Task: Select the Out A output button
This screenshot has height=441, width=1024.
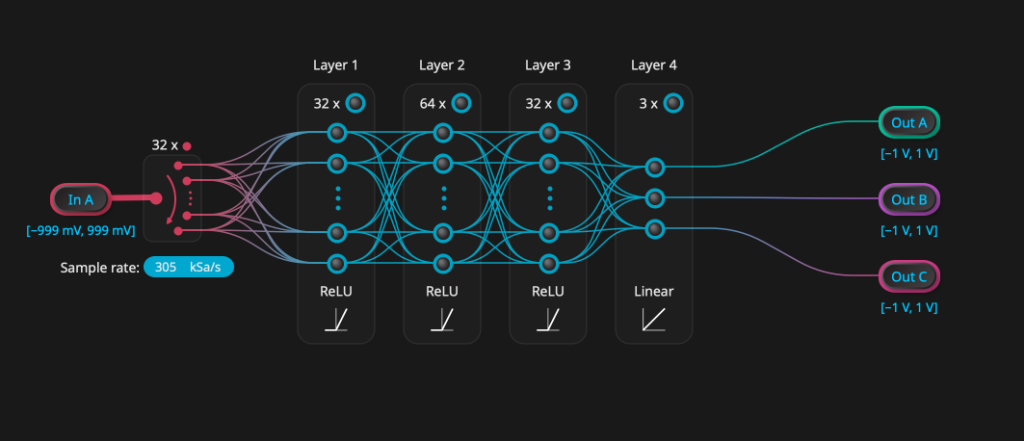Action: (x=909, y=122)
